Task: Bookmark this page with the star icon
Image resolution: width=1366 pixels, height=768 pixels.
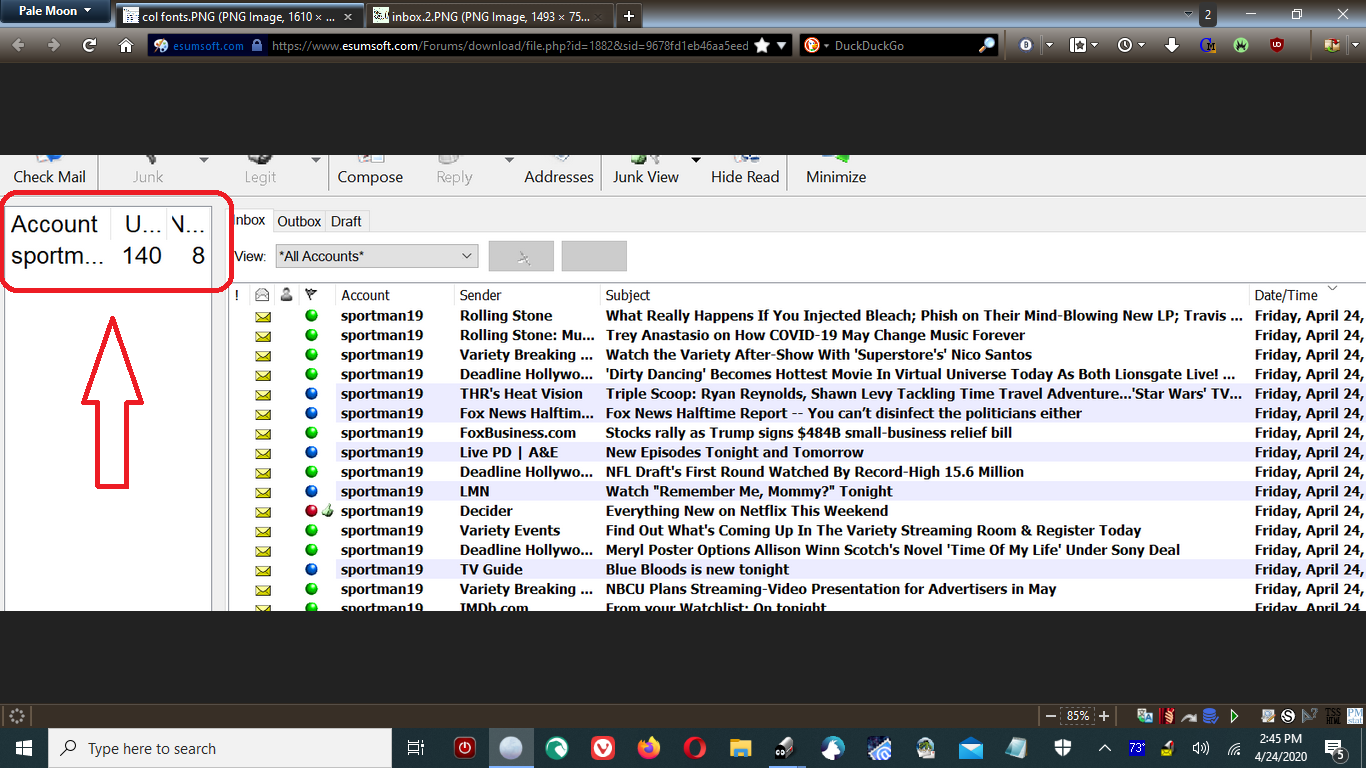Action: coord(762,45)
